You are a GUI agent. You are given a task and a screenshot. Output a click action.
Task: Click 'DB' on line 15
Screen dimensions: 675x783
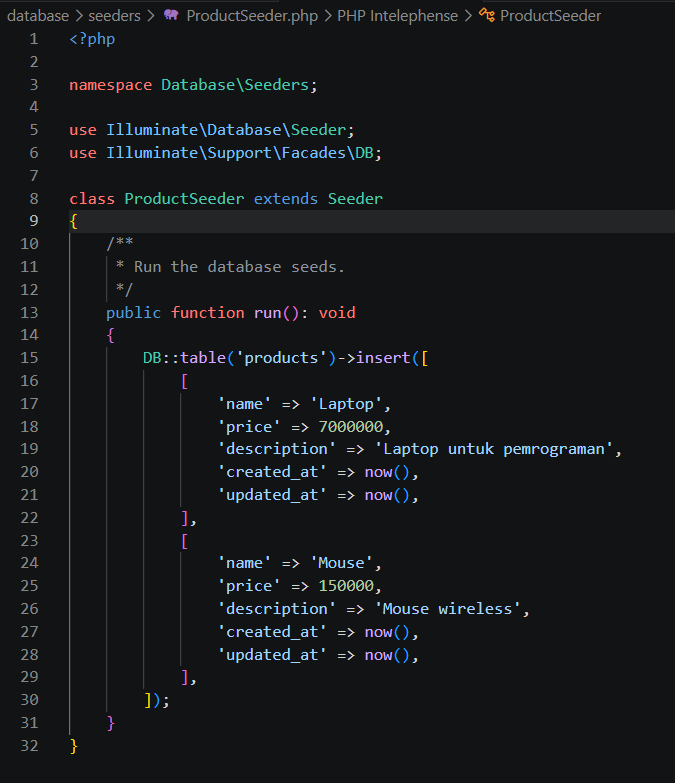point(152,358)
